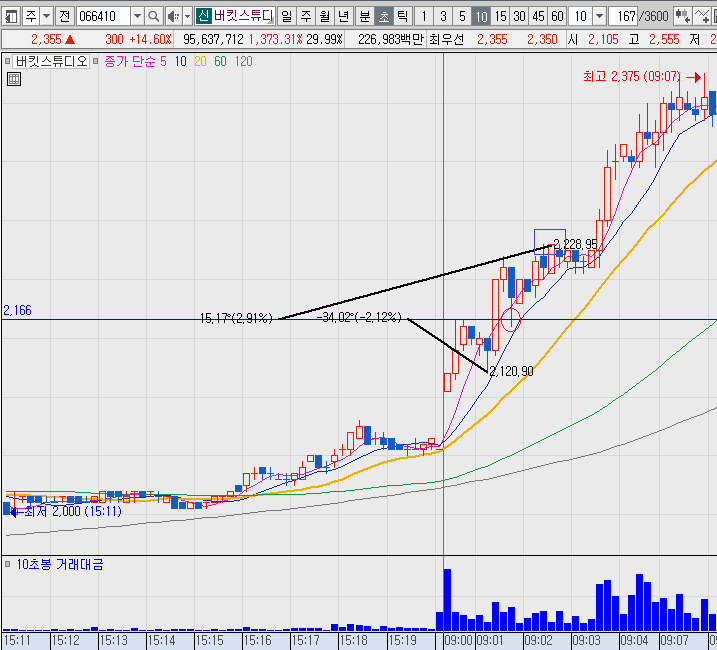Switch to yearly 년 chart period
This screenshot has height=650, width=717.
coord(343,17)
